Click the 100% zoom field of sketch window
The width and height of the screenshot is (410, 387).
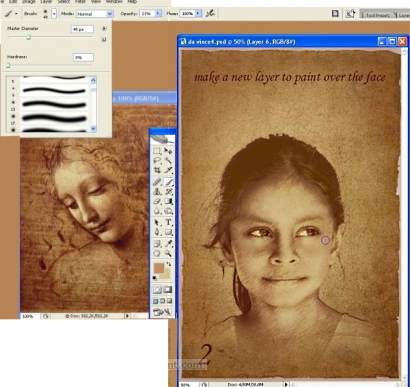click(30, 316)
